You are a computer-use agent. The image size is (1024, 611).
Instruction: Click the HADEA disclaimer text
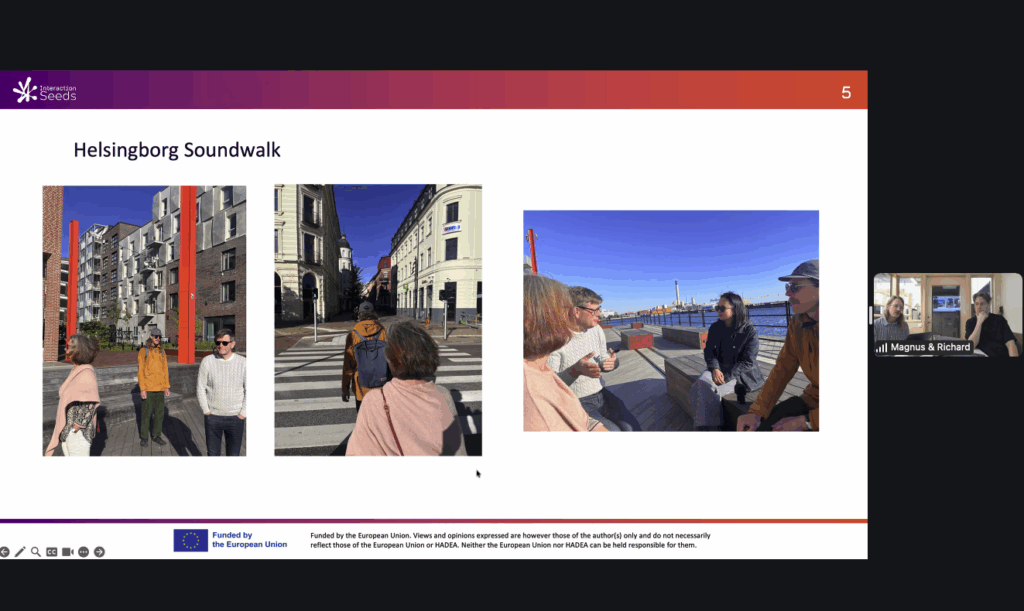tap(510, 540)
